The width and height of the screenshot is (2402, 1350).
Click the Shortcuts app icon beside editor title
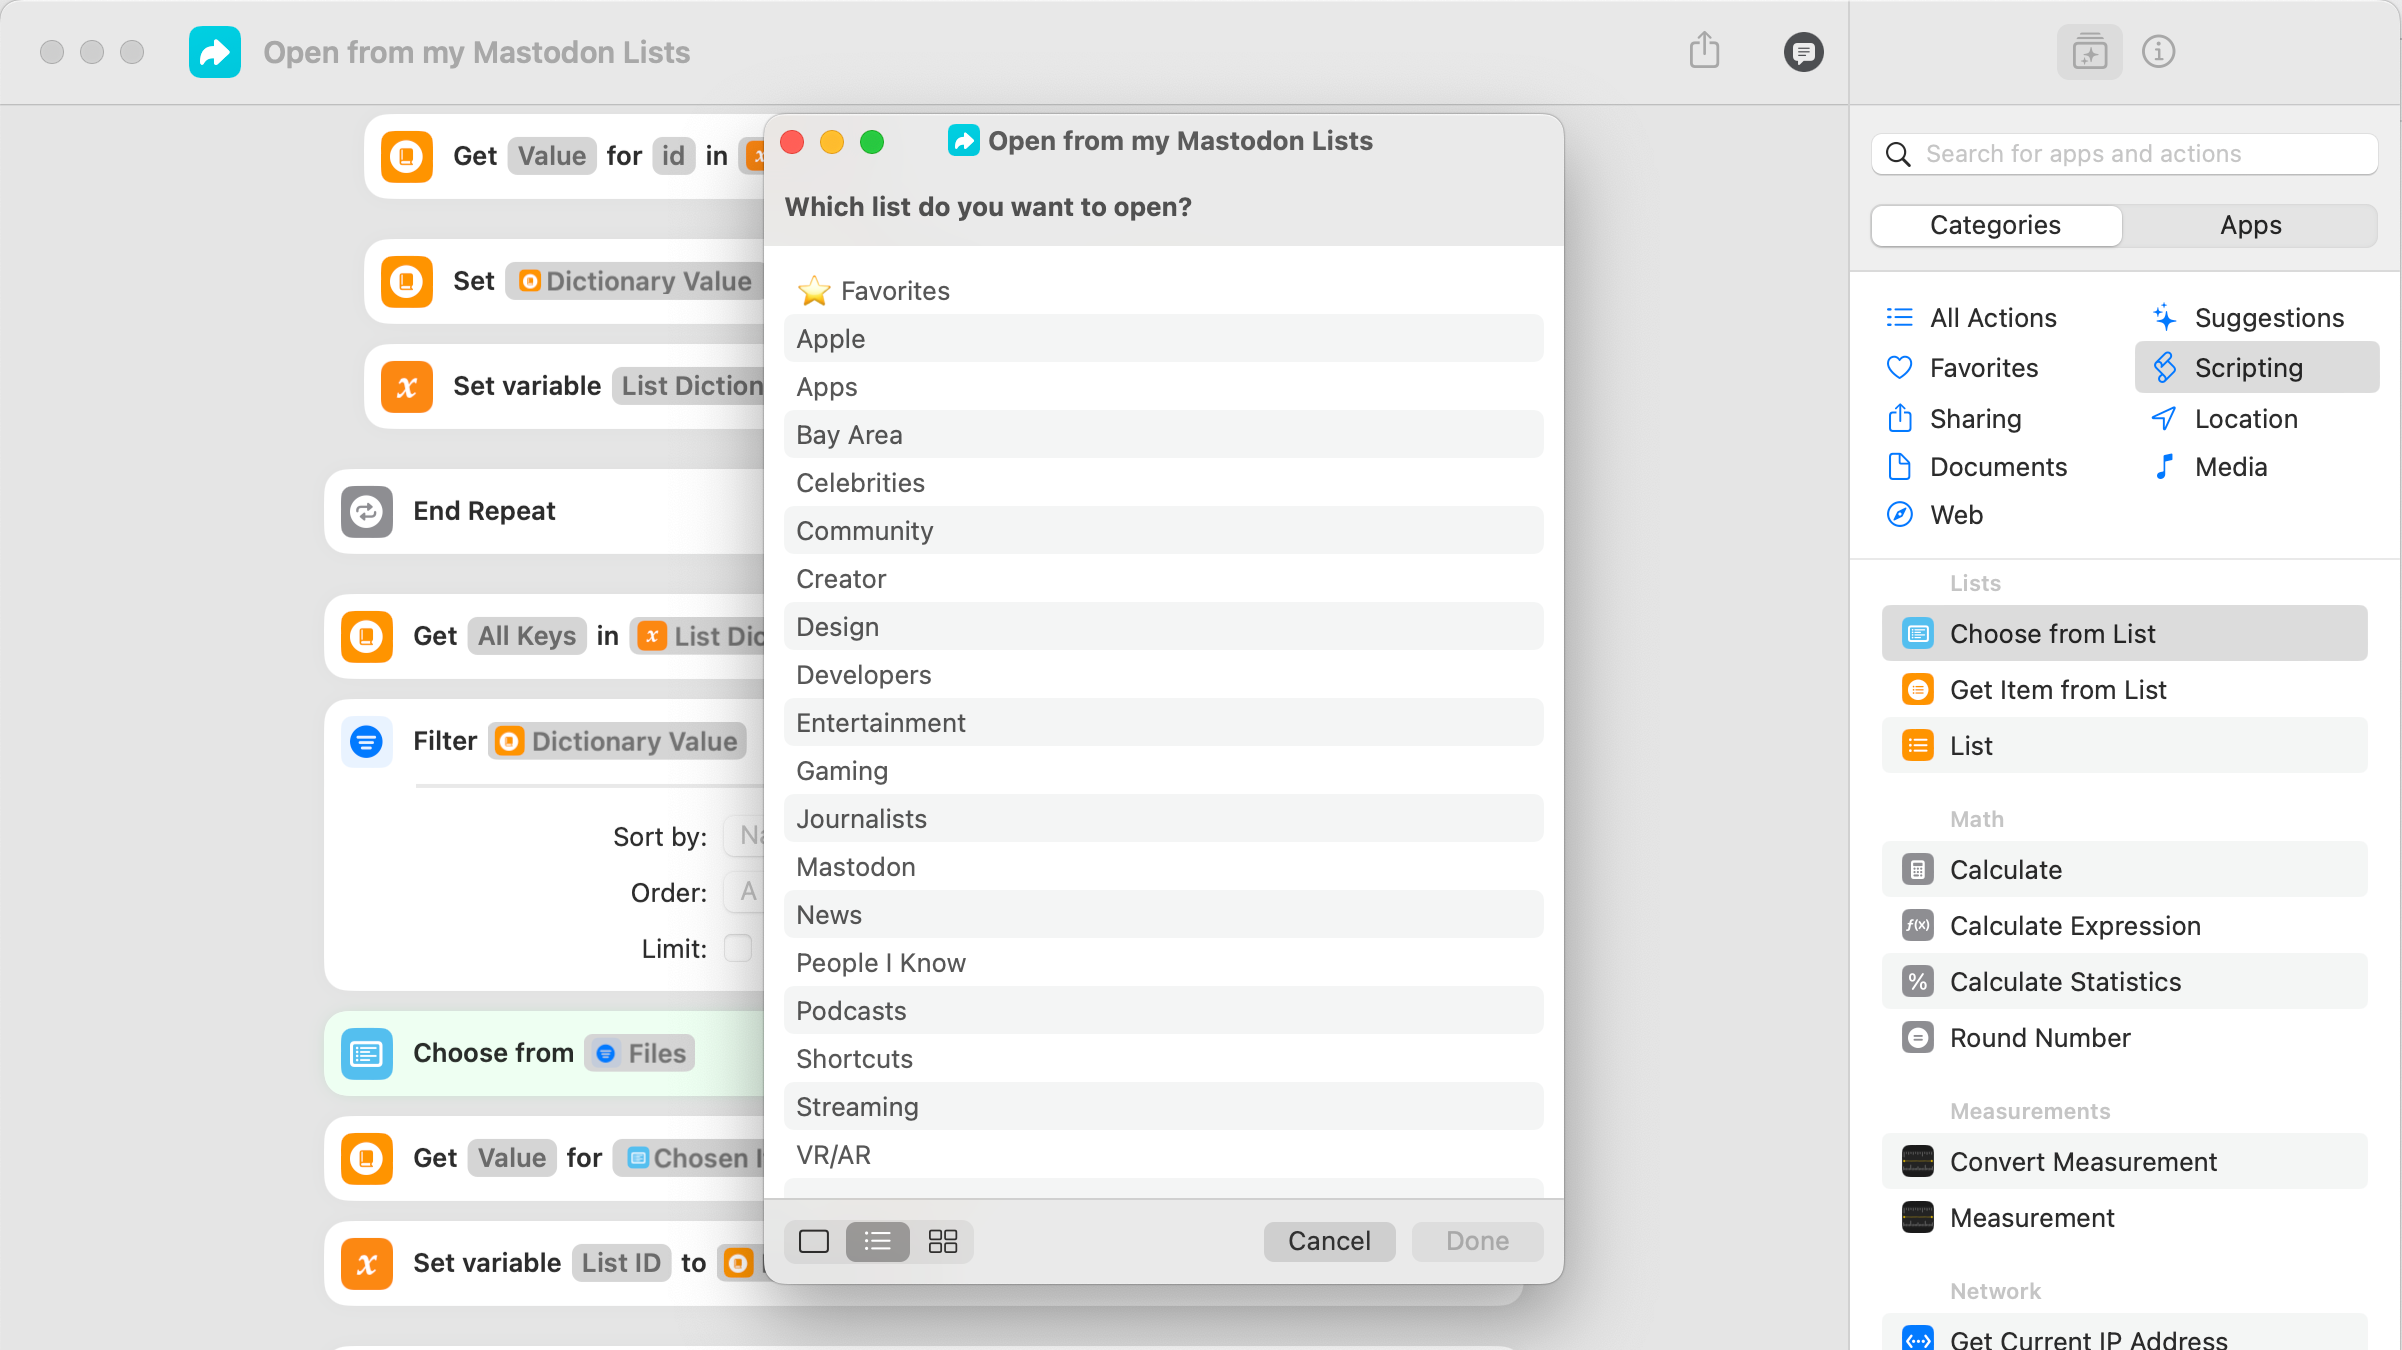tap(214, 52)
